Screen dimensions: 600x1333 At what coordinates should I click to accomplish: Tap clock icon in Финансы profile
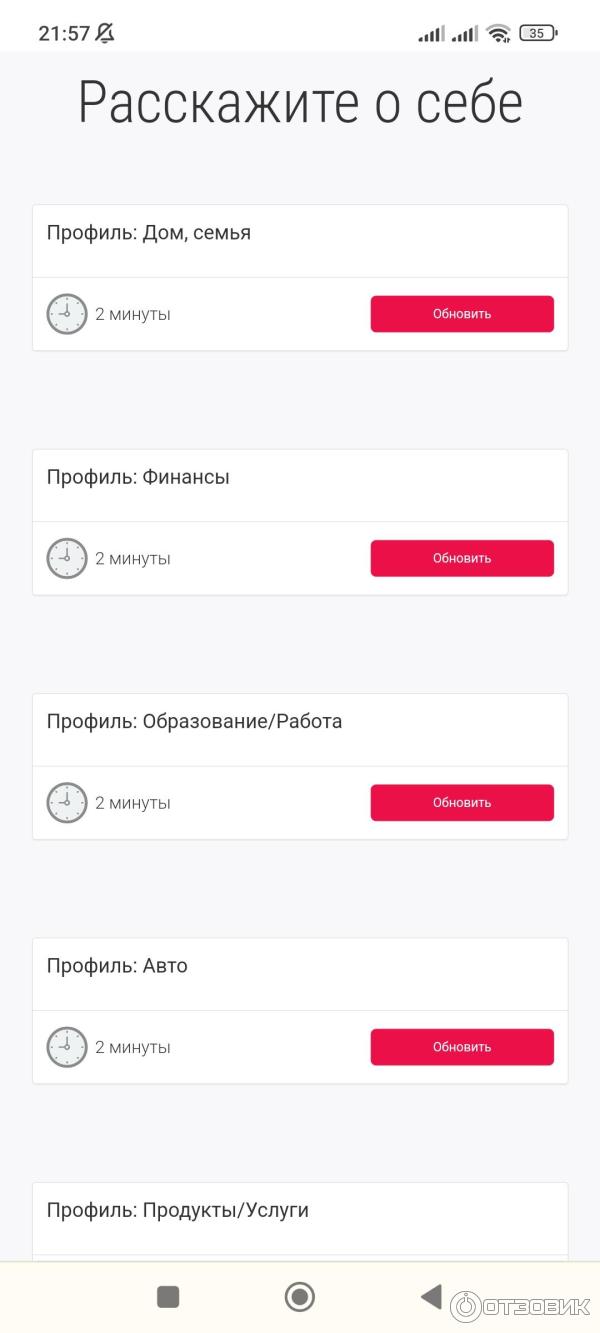(x=67, y=558)
